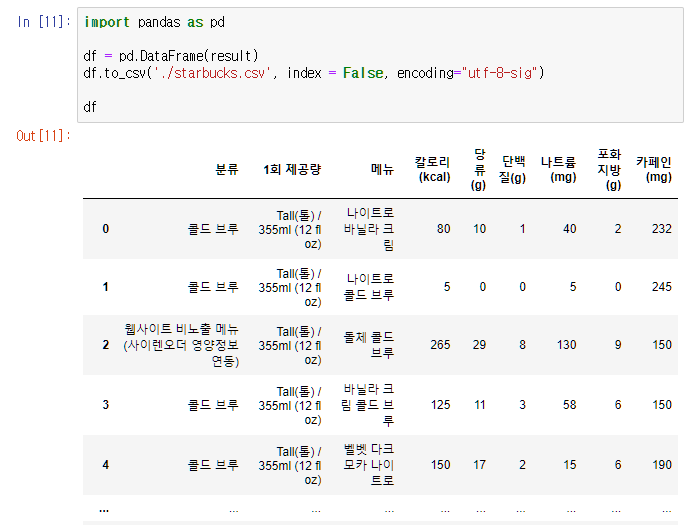Click sugar value 29 in row 2
The width and height of the screenshot is (697, 525).
[479, 345]
